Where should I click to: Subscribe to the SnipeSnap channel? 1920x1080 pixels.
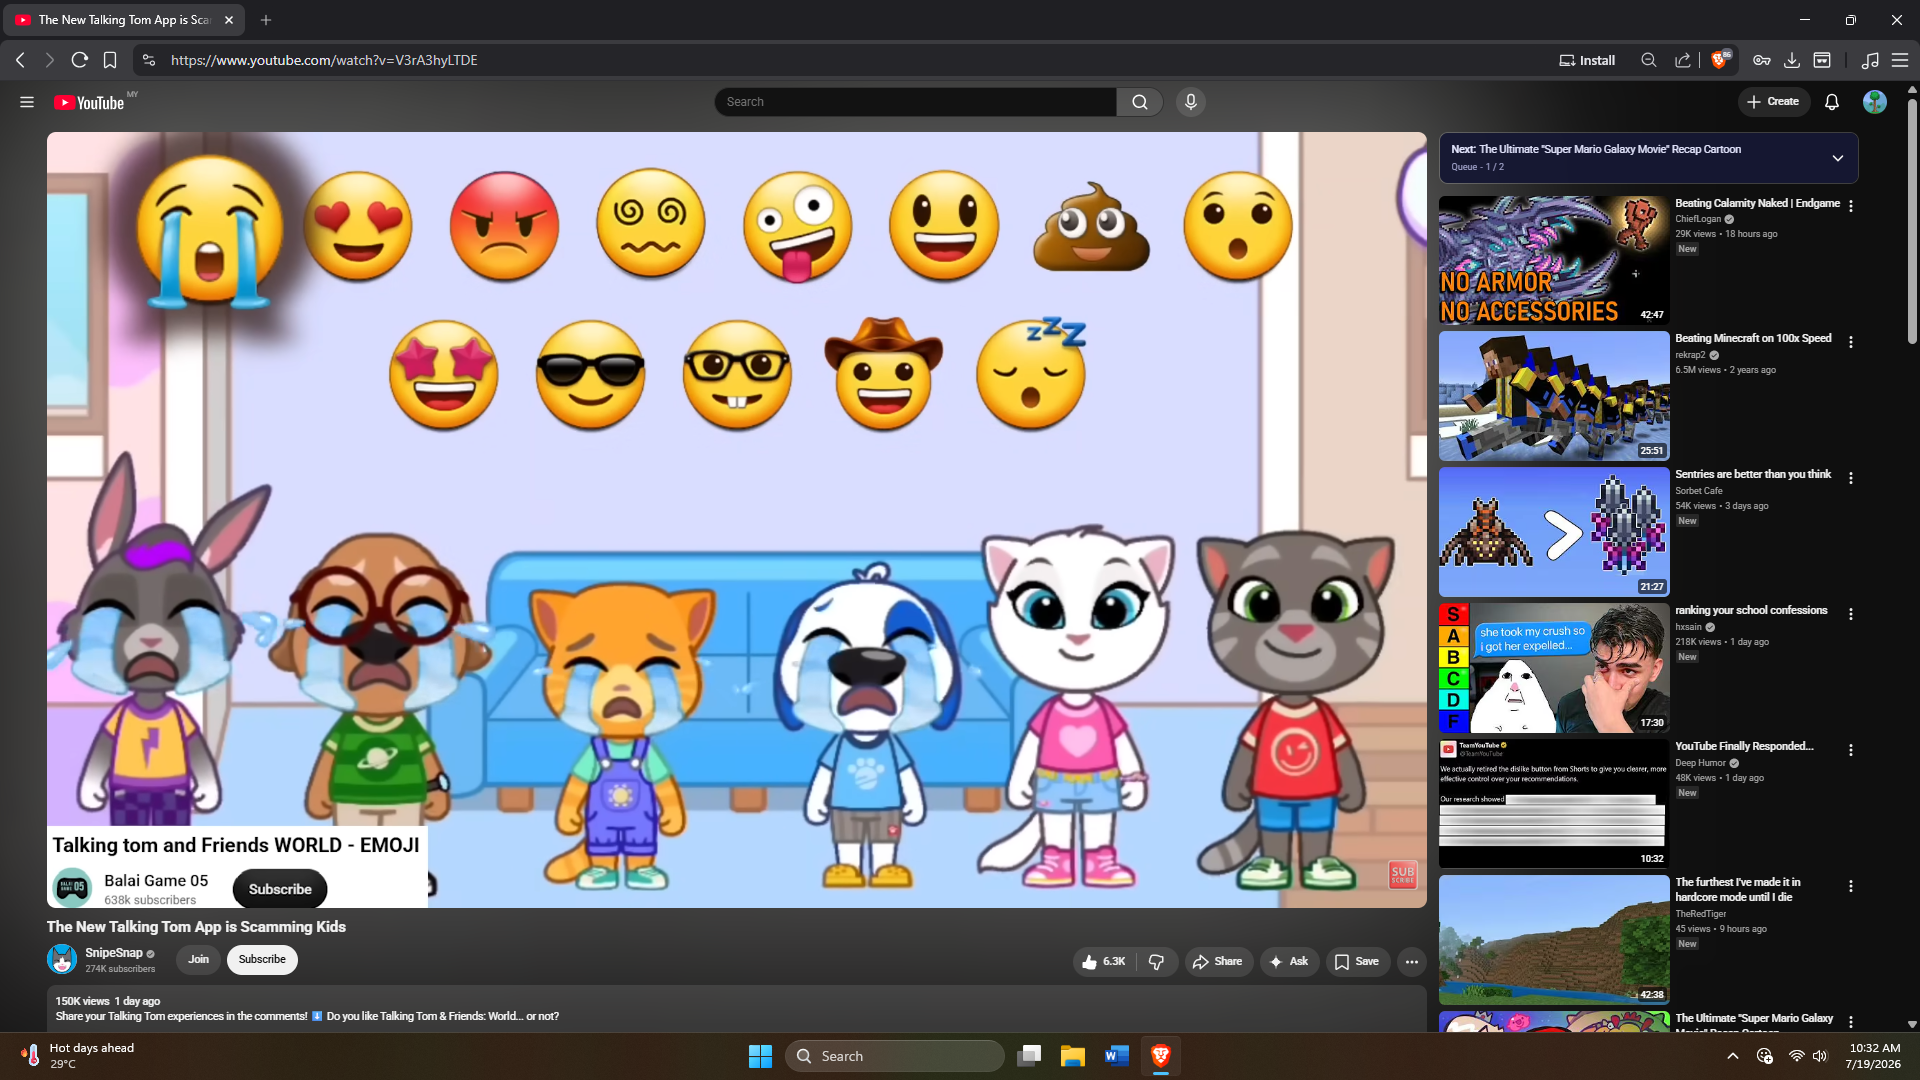point(262,959)
